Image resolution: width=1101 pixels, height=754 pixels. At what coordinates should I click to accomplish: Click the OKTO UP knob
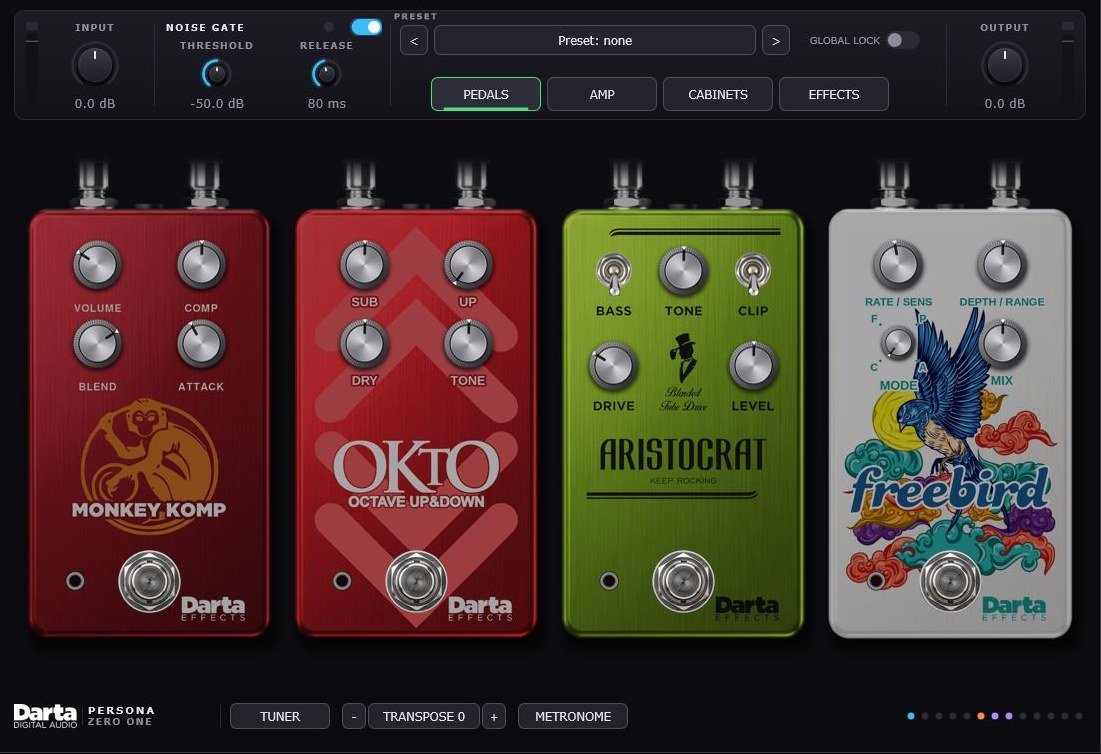(x=468, y=265)
